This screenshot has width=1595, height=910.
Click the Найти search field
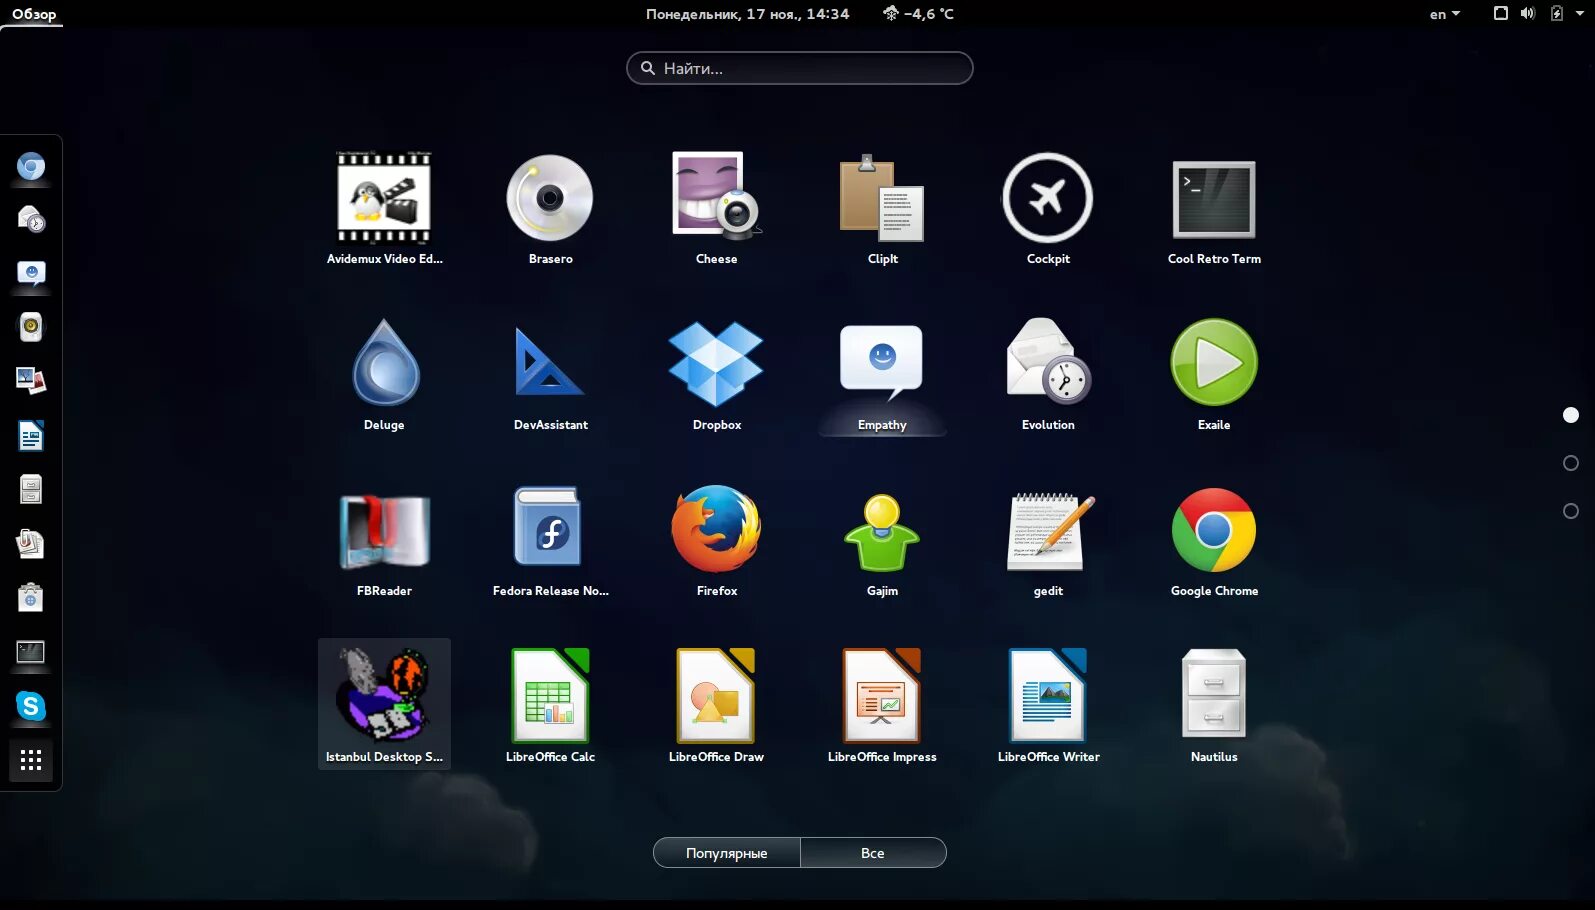coord(800,68)
